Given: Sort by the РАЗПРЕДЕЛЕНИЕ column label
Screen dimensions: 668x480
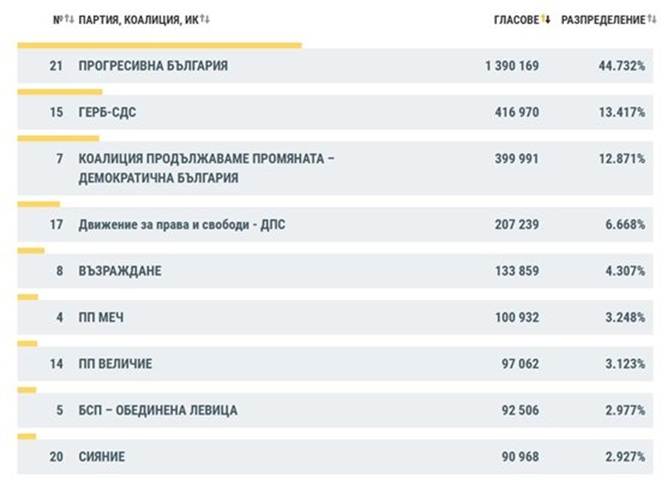Looking at the screenshot, I should click(x=602, y=20).
